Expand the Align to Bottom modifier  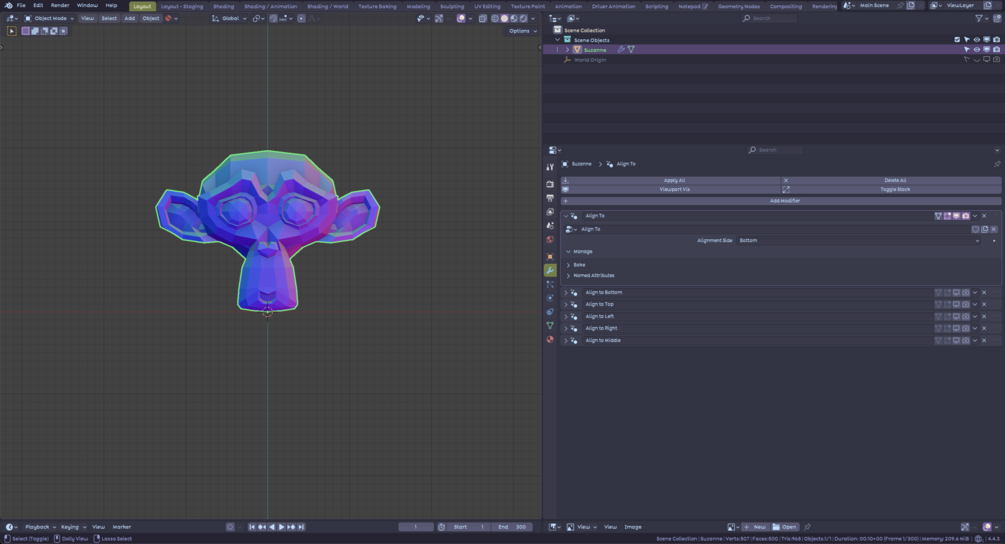coord(566,292)
